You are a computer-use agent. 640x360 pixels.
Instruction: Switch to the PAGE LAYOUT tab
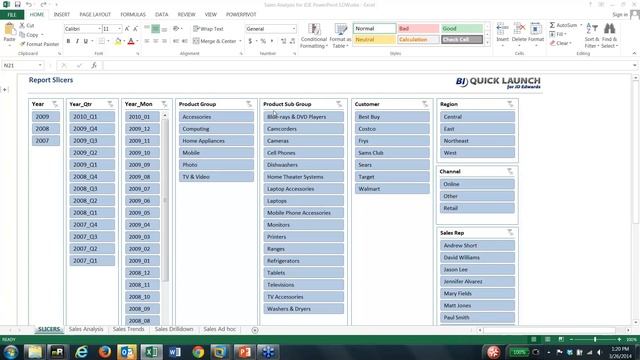pyautogui.click(x=95, y=15)
